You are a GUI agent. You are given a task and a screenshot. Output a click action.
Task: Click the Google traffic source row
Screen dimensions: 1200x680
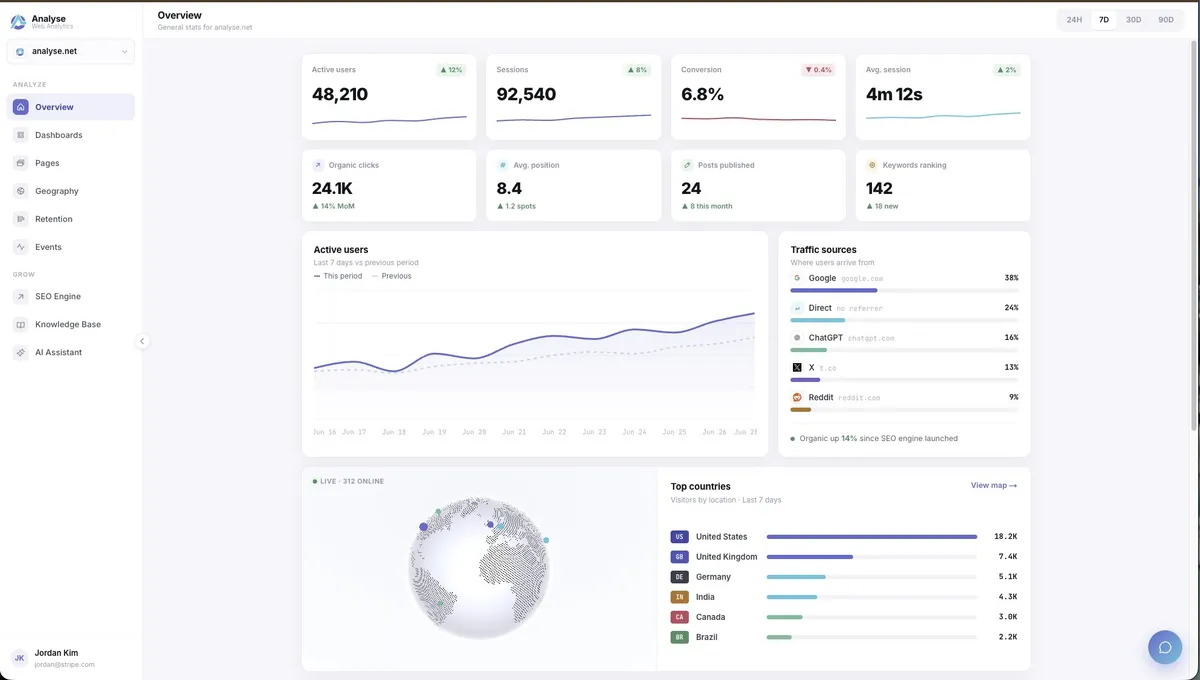click(x=904, y=283)
